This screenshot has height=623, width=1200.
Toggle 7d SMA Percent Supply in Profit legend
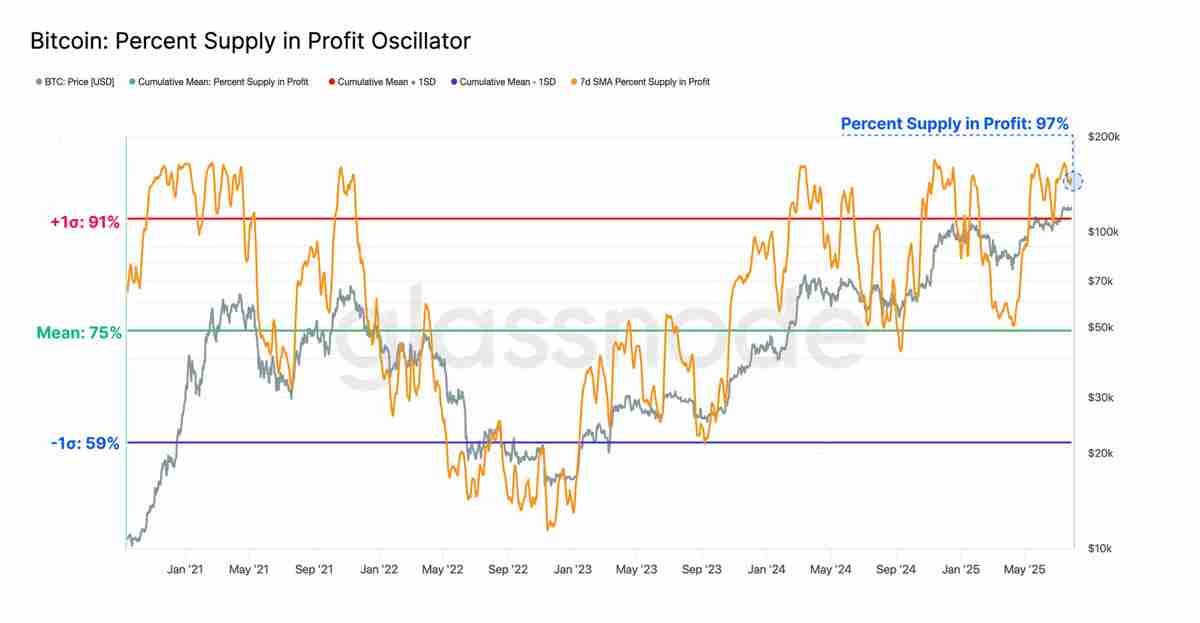pos(639,82)
